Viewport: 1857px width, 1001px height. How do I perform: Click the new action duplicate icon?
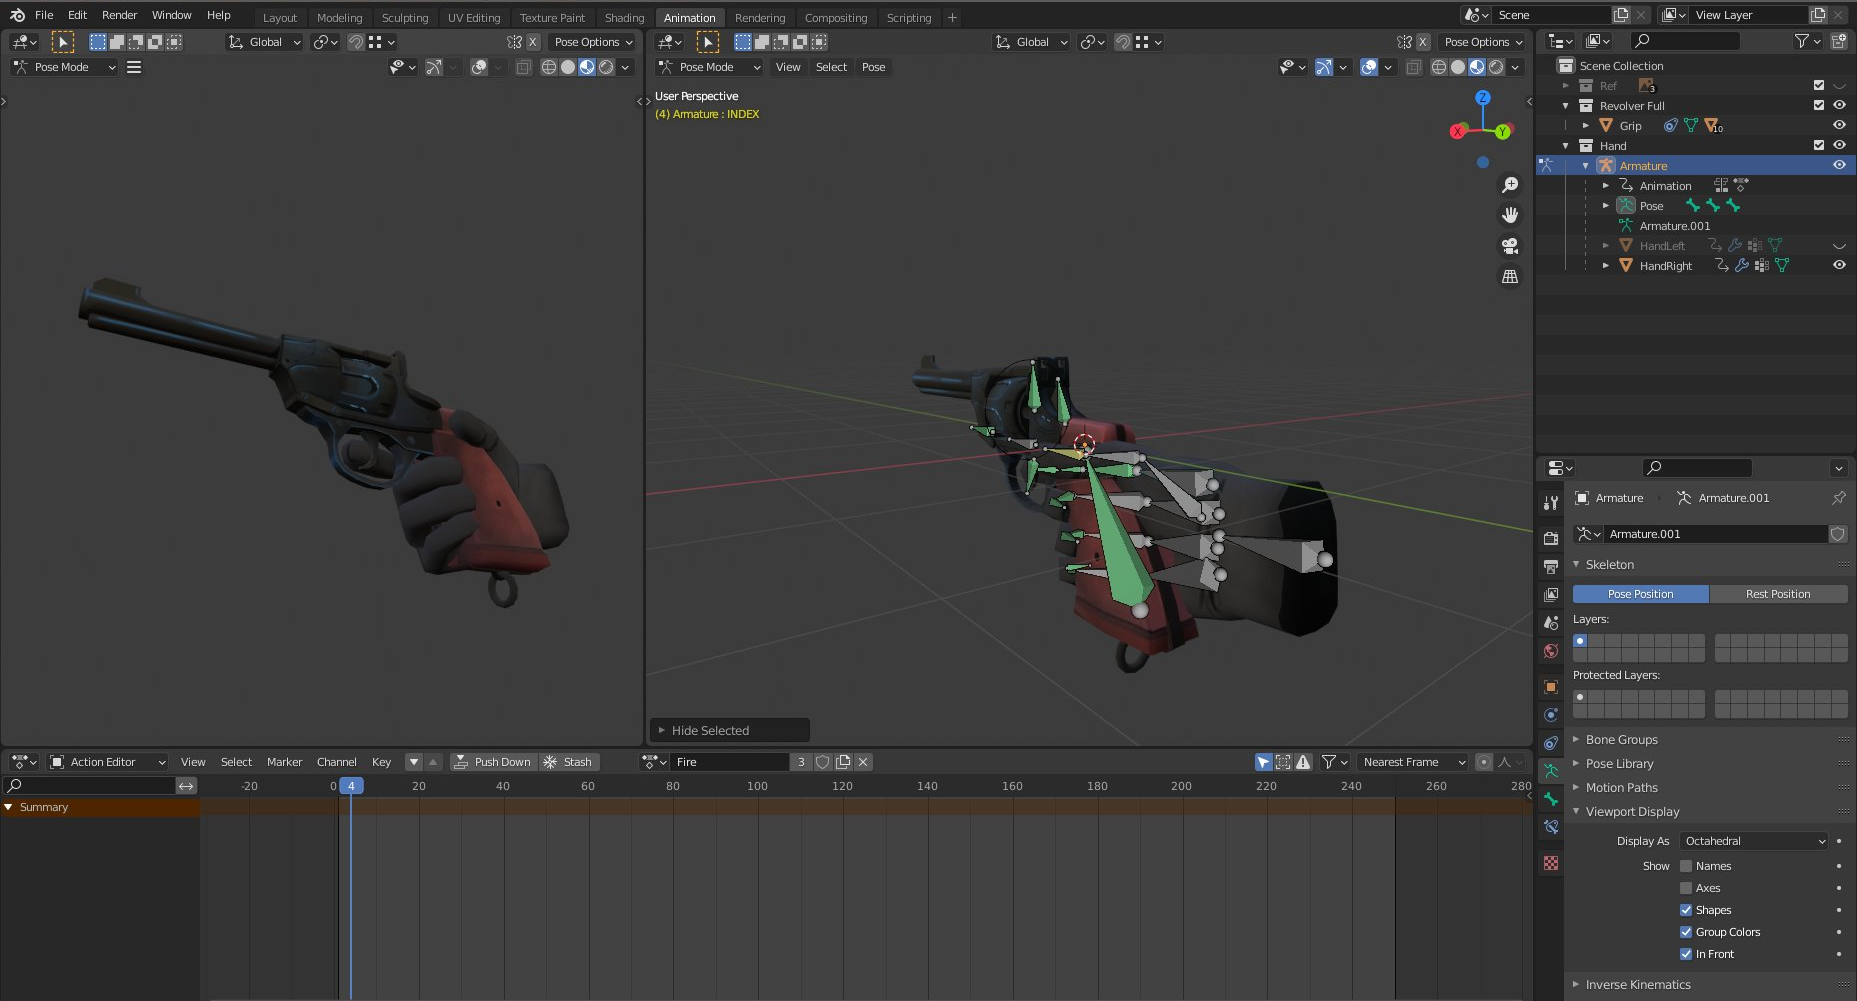843,762
